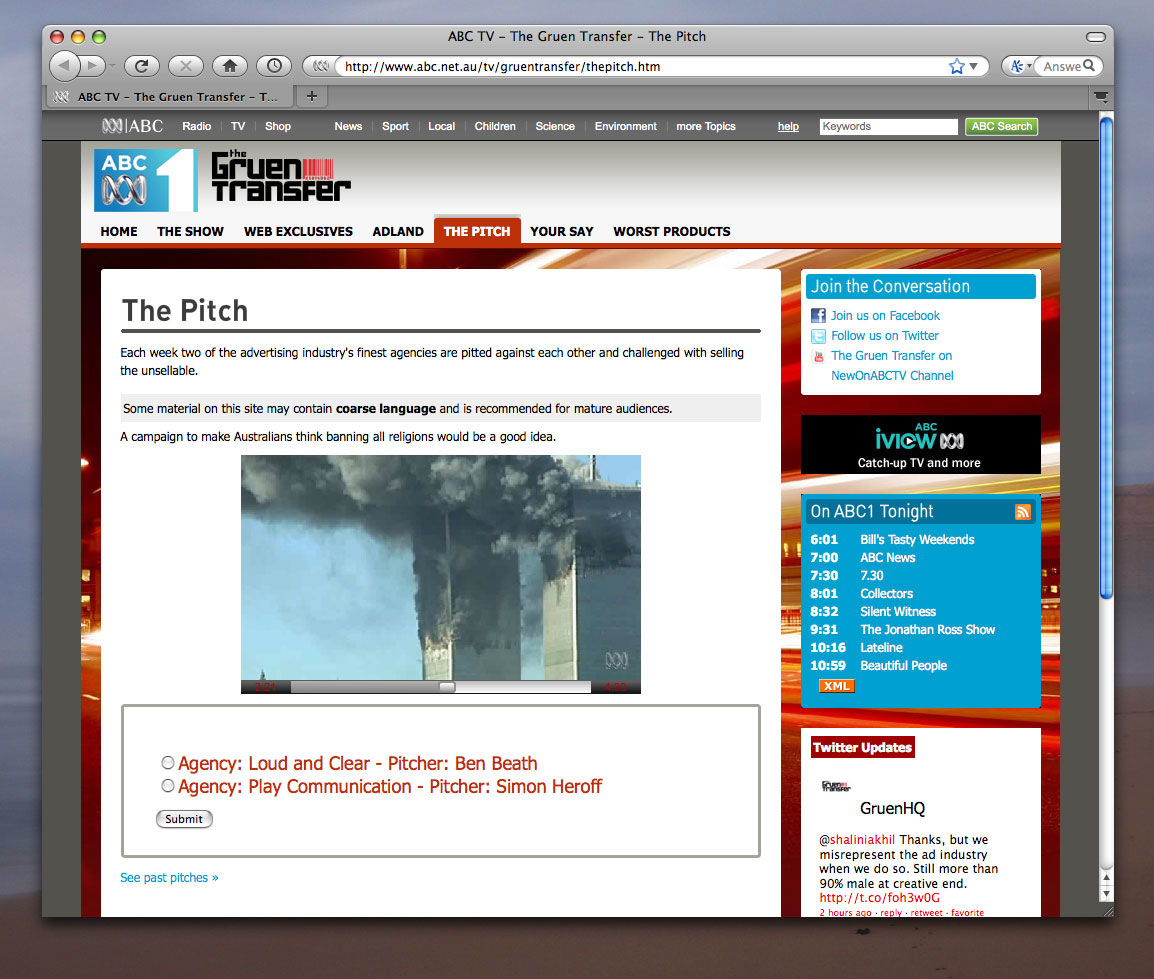Click the ABC1 logo in the header
The image size is (1154, 979).
click(x=145, y=180)
